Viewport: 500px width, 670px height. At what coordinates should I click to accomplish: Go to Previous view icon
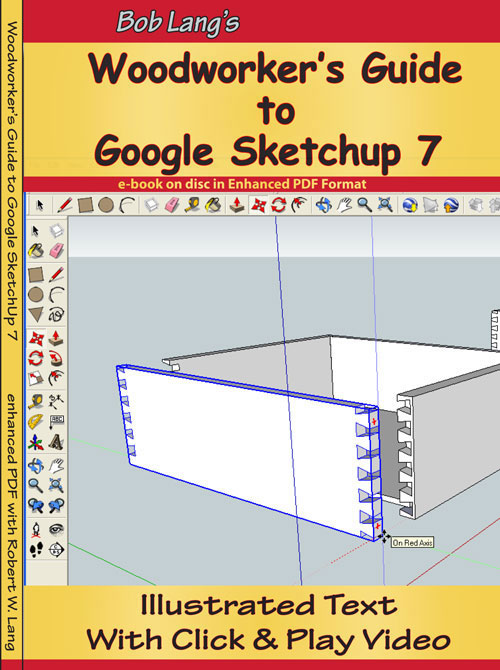click(x=36, y=506)
